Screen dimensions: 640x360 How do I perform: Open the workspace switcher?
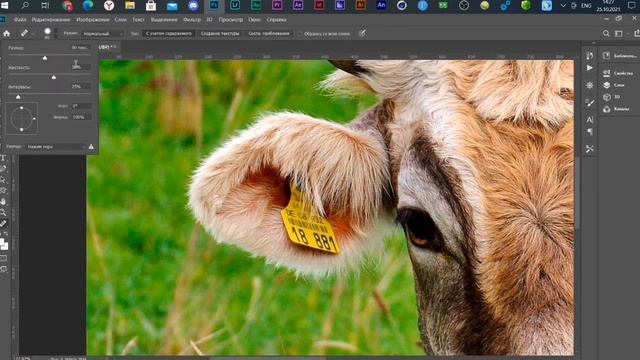(620, 33)
